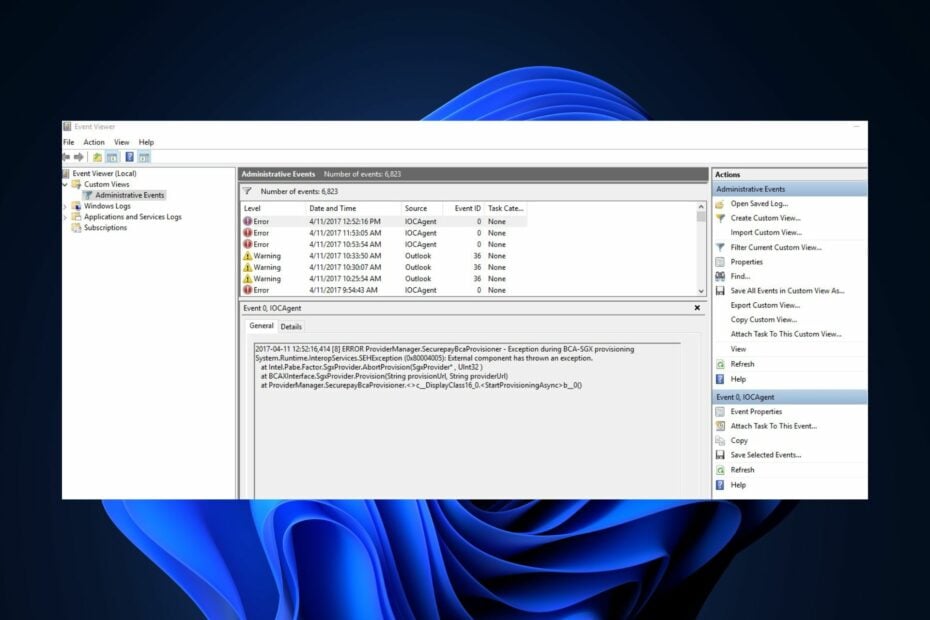Select the Administrative Events filter icon
Screen dimensions: 930x620
88,196
